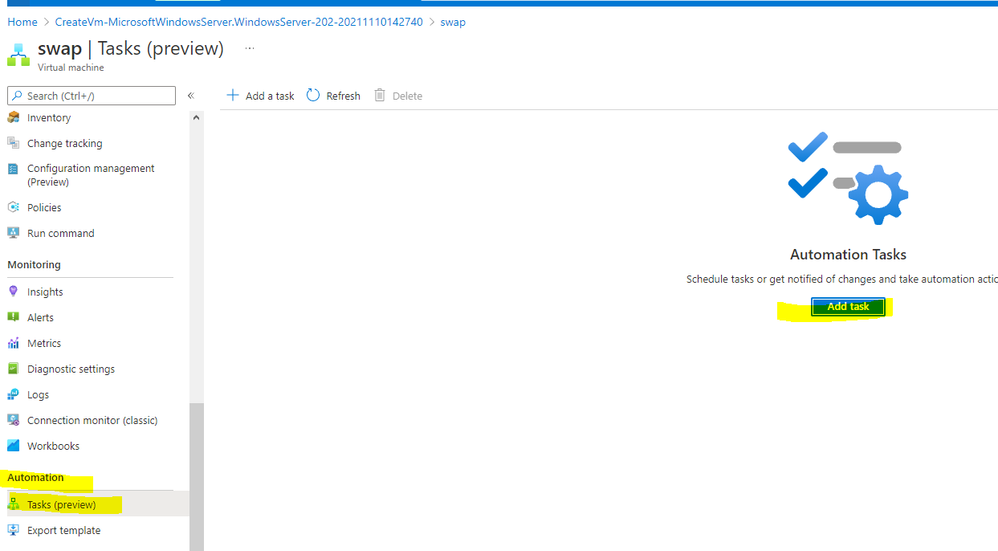Open the ellipsis more options menu
The height and width of the screenshot is (551, 998).
[250, 48]
